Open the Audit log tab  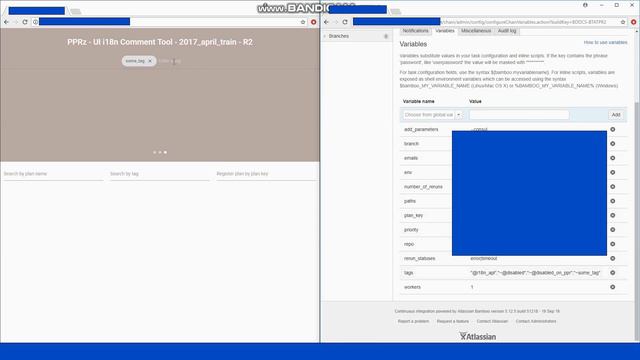point(507,31)
